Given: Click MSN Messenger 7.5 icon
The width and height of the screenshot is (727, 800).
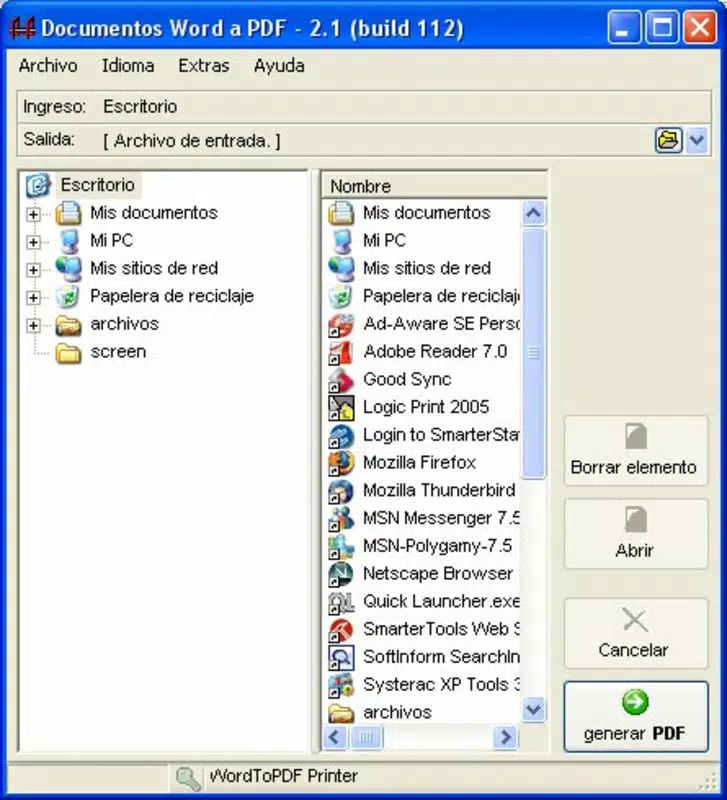Looking at the screenshot, I should pyautogui.click(x=341, y=519).
